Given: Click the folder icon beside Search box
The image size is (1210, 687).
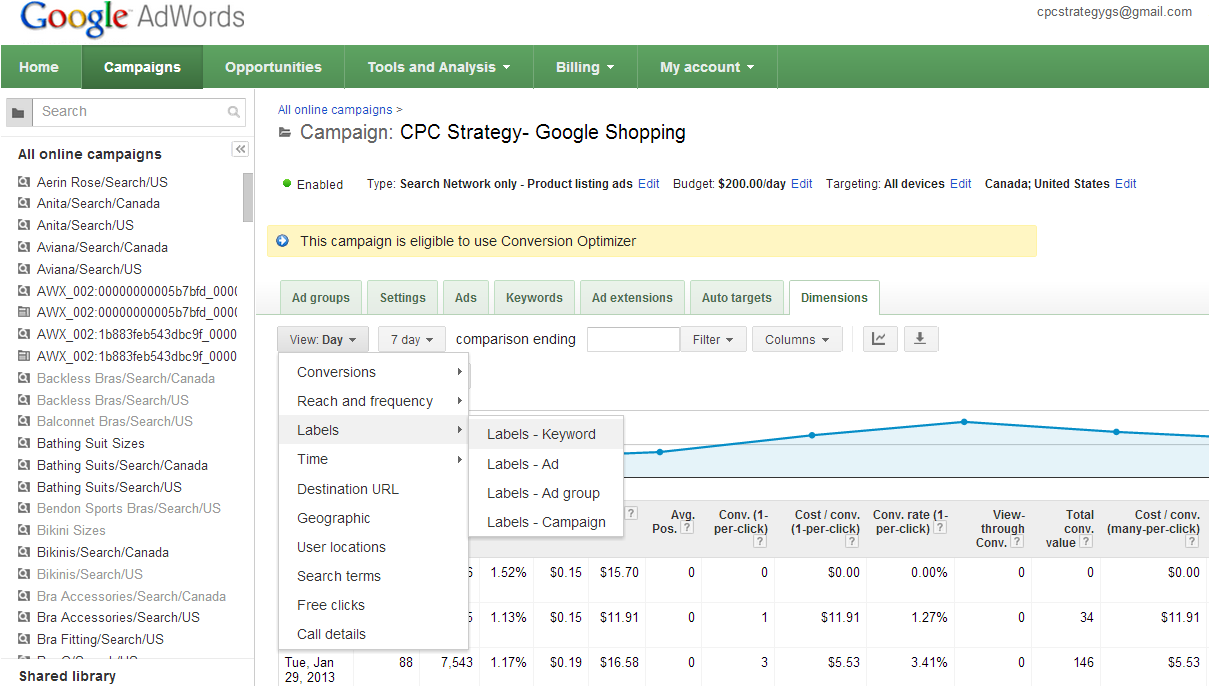Looking at the screenshot, I should tap(19, 112).
